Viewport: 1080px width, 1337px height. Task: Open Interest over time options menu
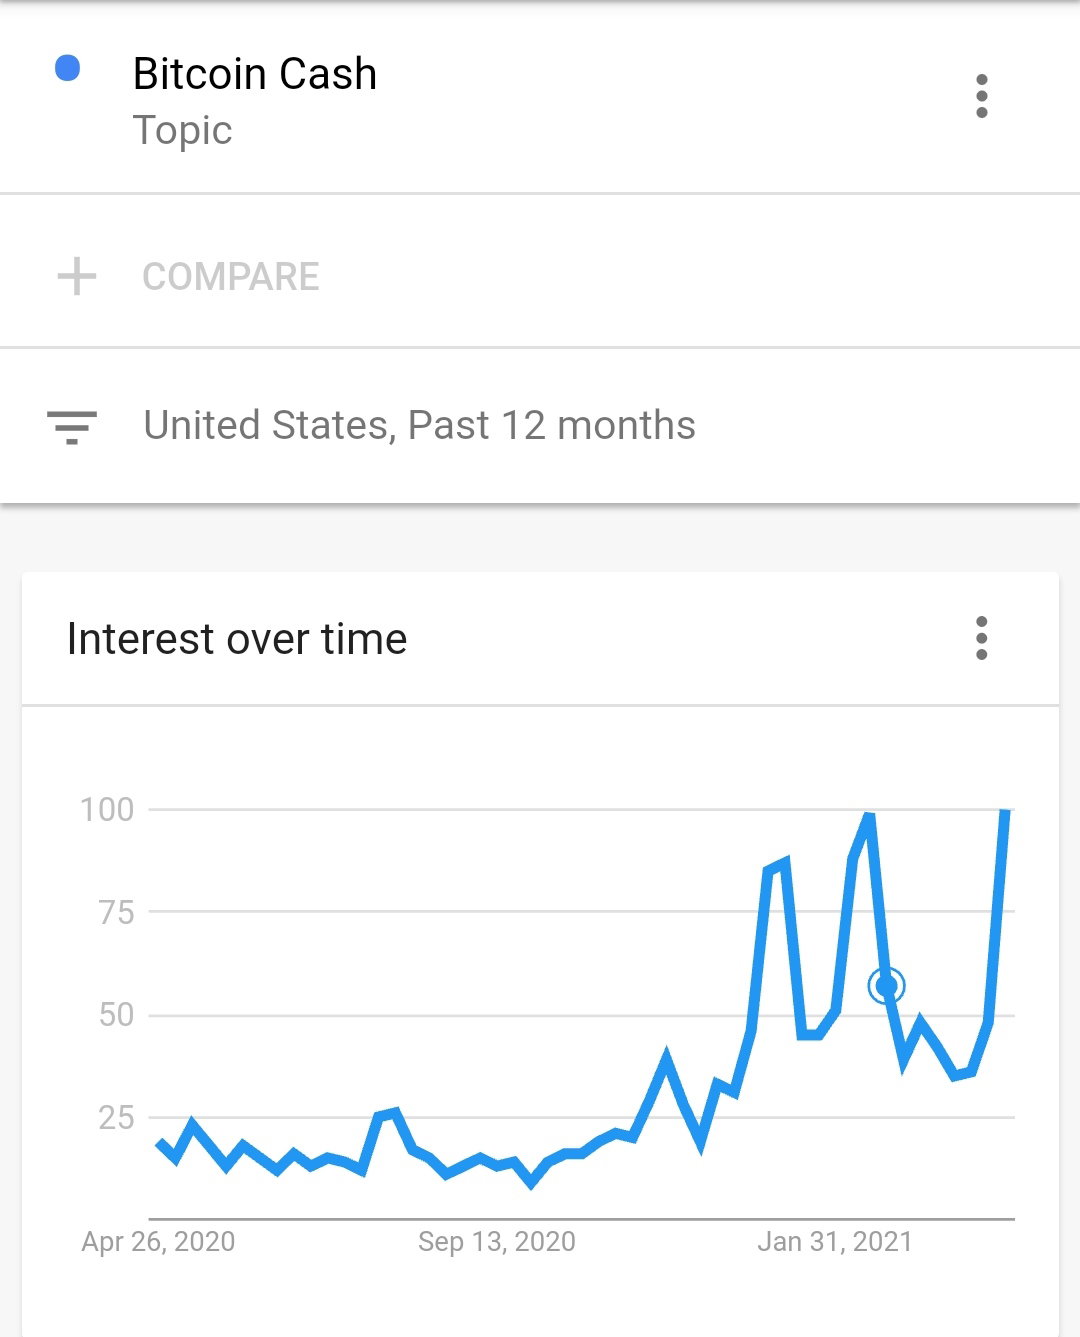point(981,638)
